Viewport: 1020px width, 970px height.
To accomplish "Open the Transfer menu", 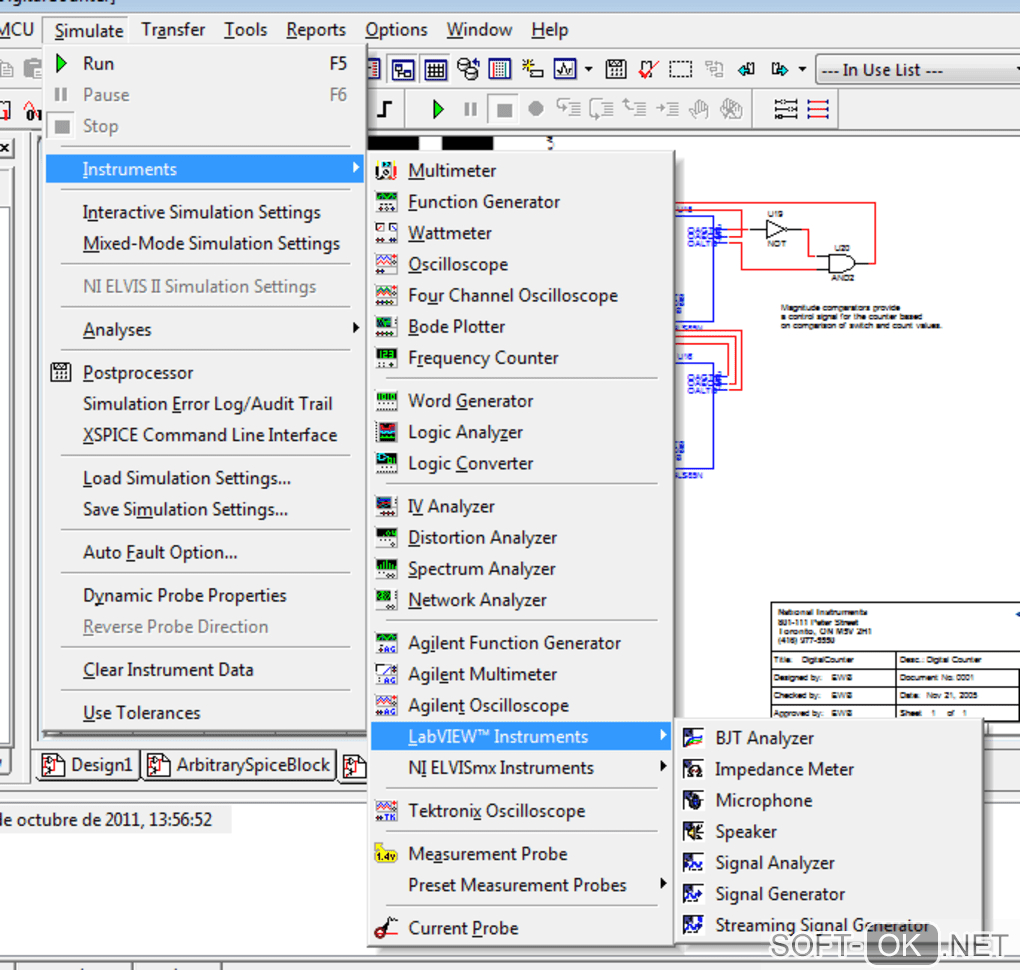I will click(x=173, y=30).
